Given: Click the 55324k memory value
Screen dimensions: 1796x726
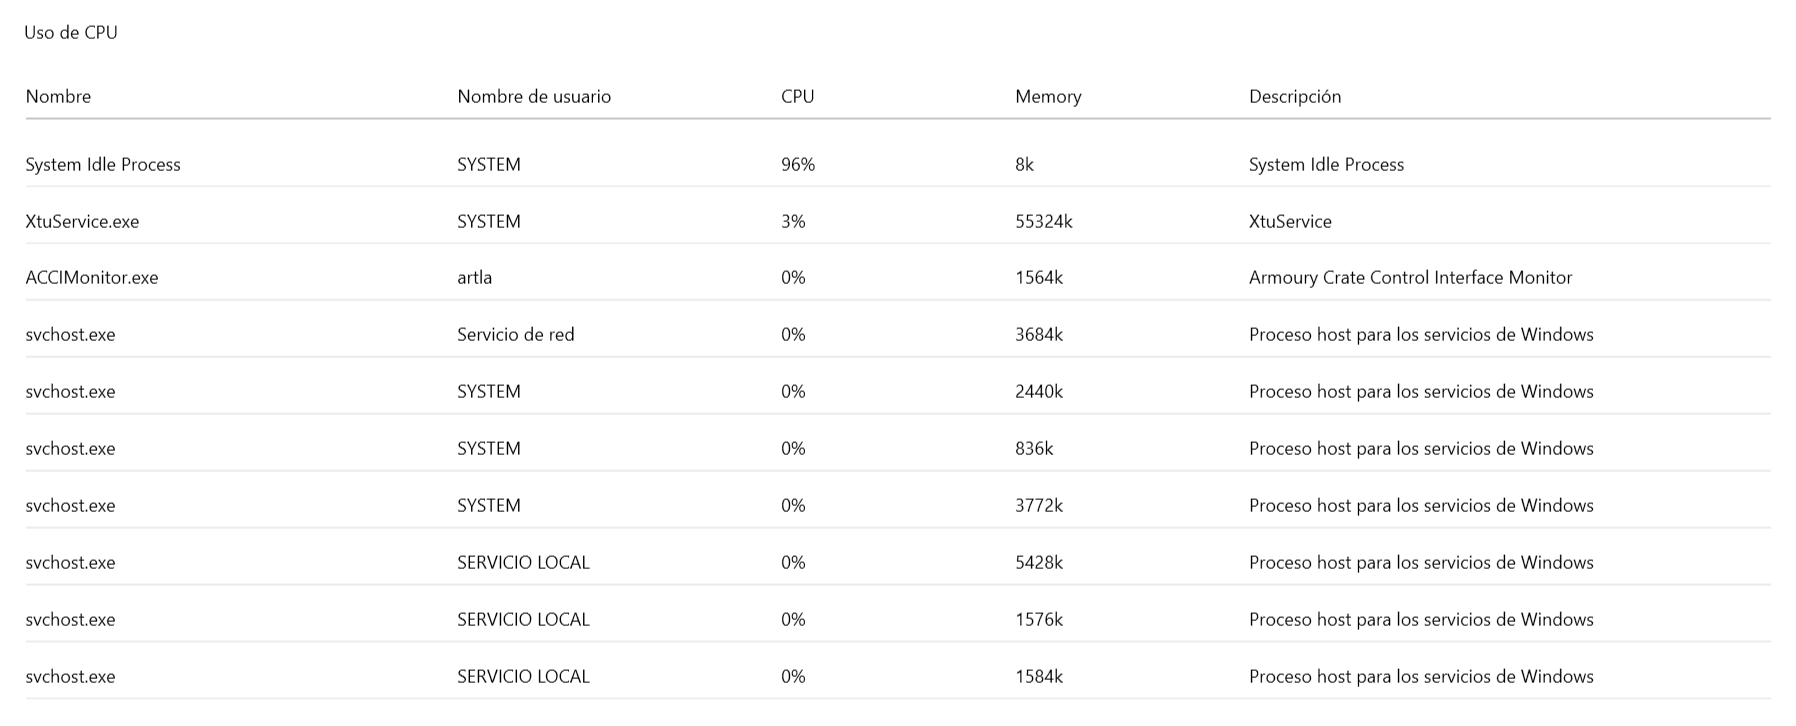Looking at the screenshot, I should 1043,221.
